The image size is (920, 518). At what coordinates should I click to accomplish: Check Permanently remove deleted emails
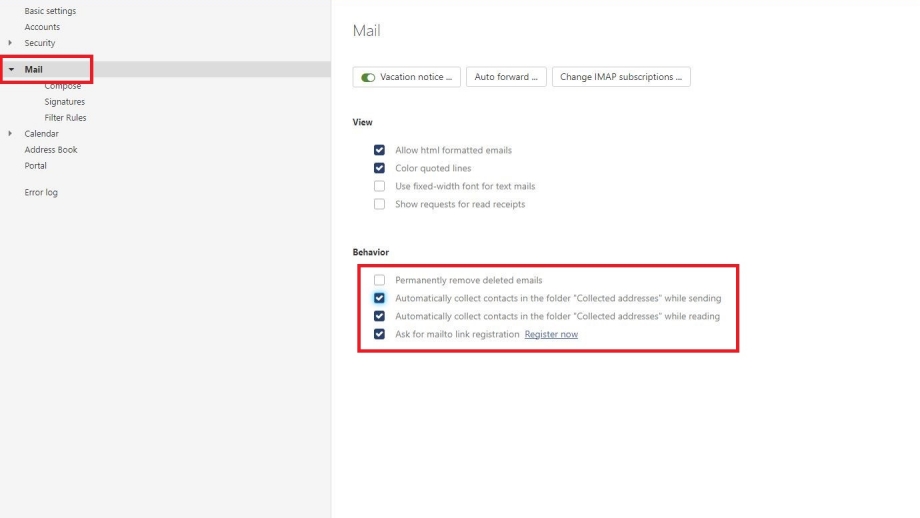[x=380, y=280]
